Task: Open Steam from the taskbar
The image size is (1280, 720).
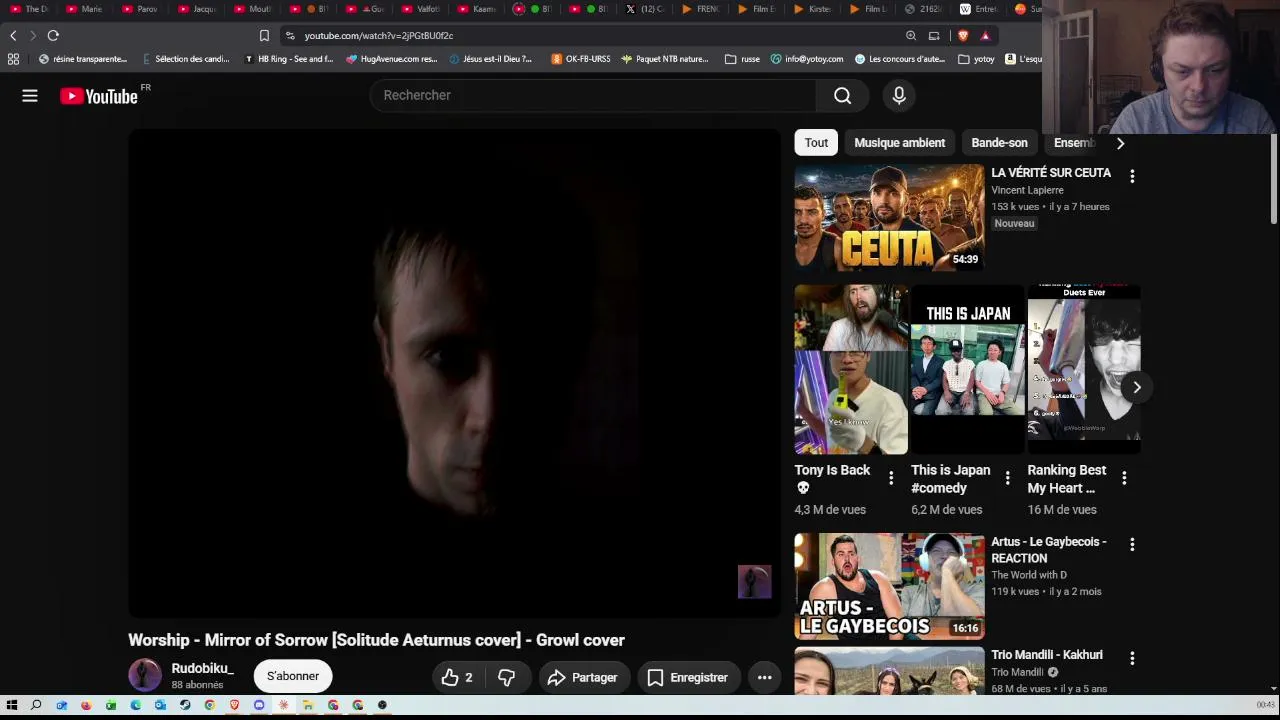Action: coord(185,705)
